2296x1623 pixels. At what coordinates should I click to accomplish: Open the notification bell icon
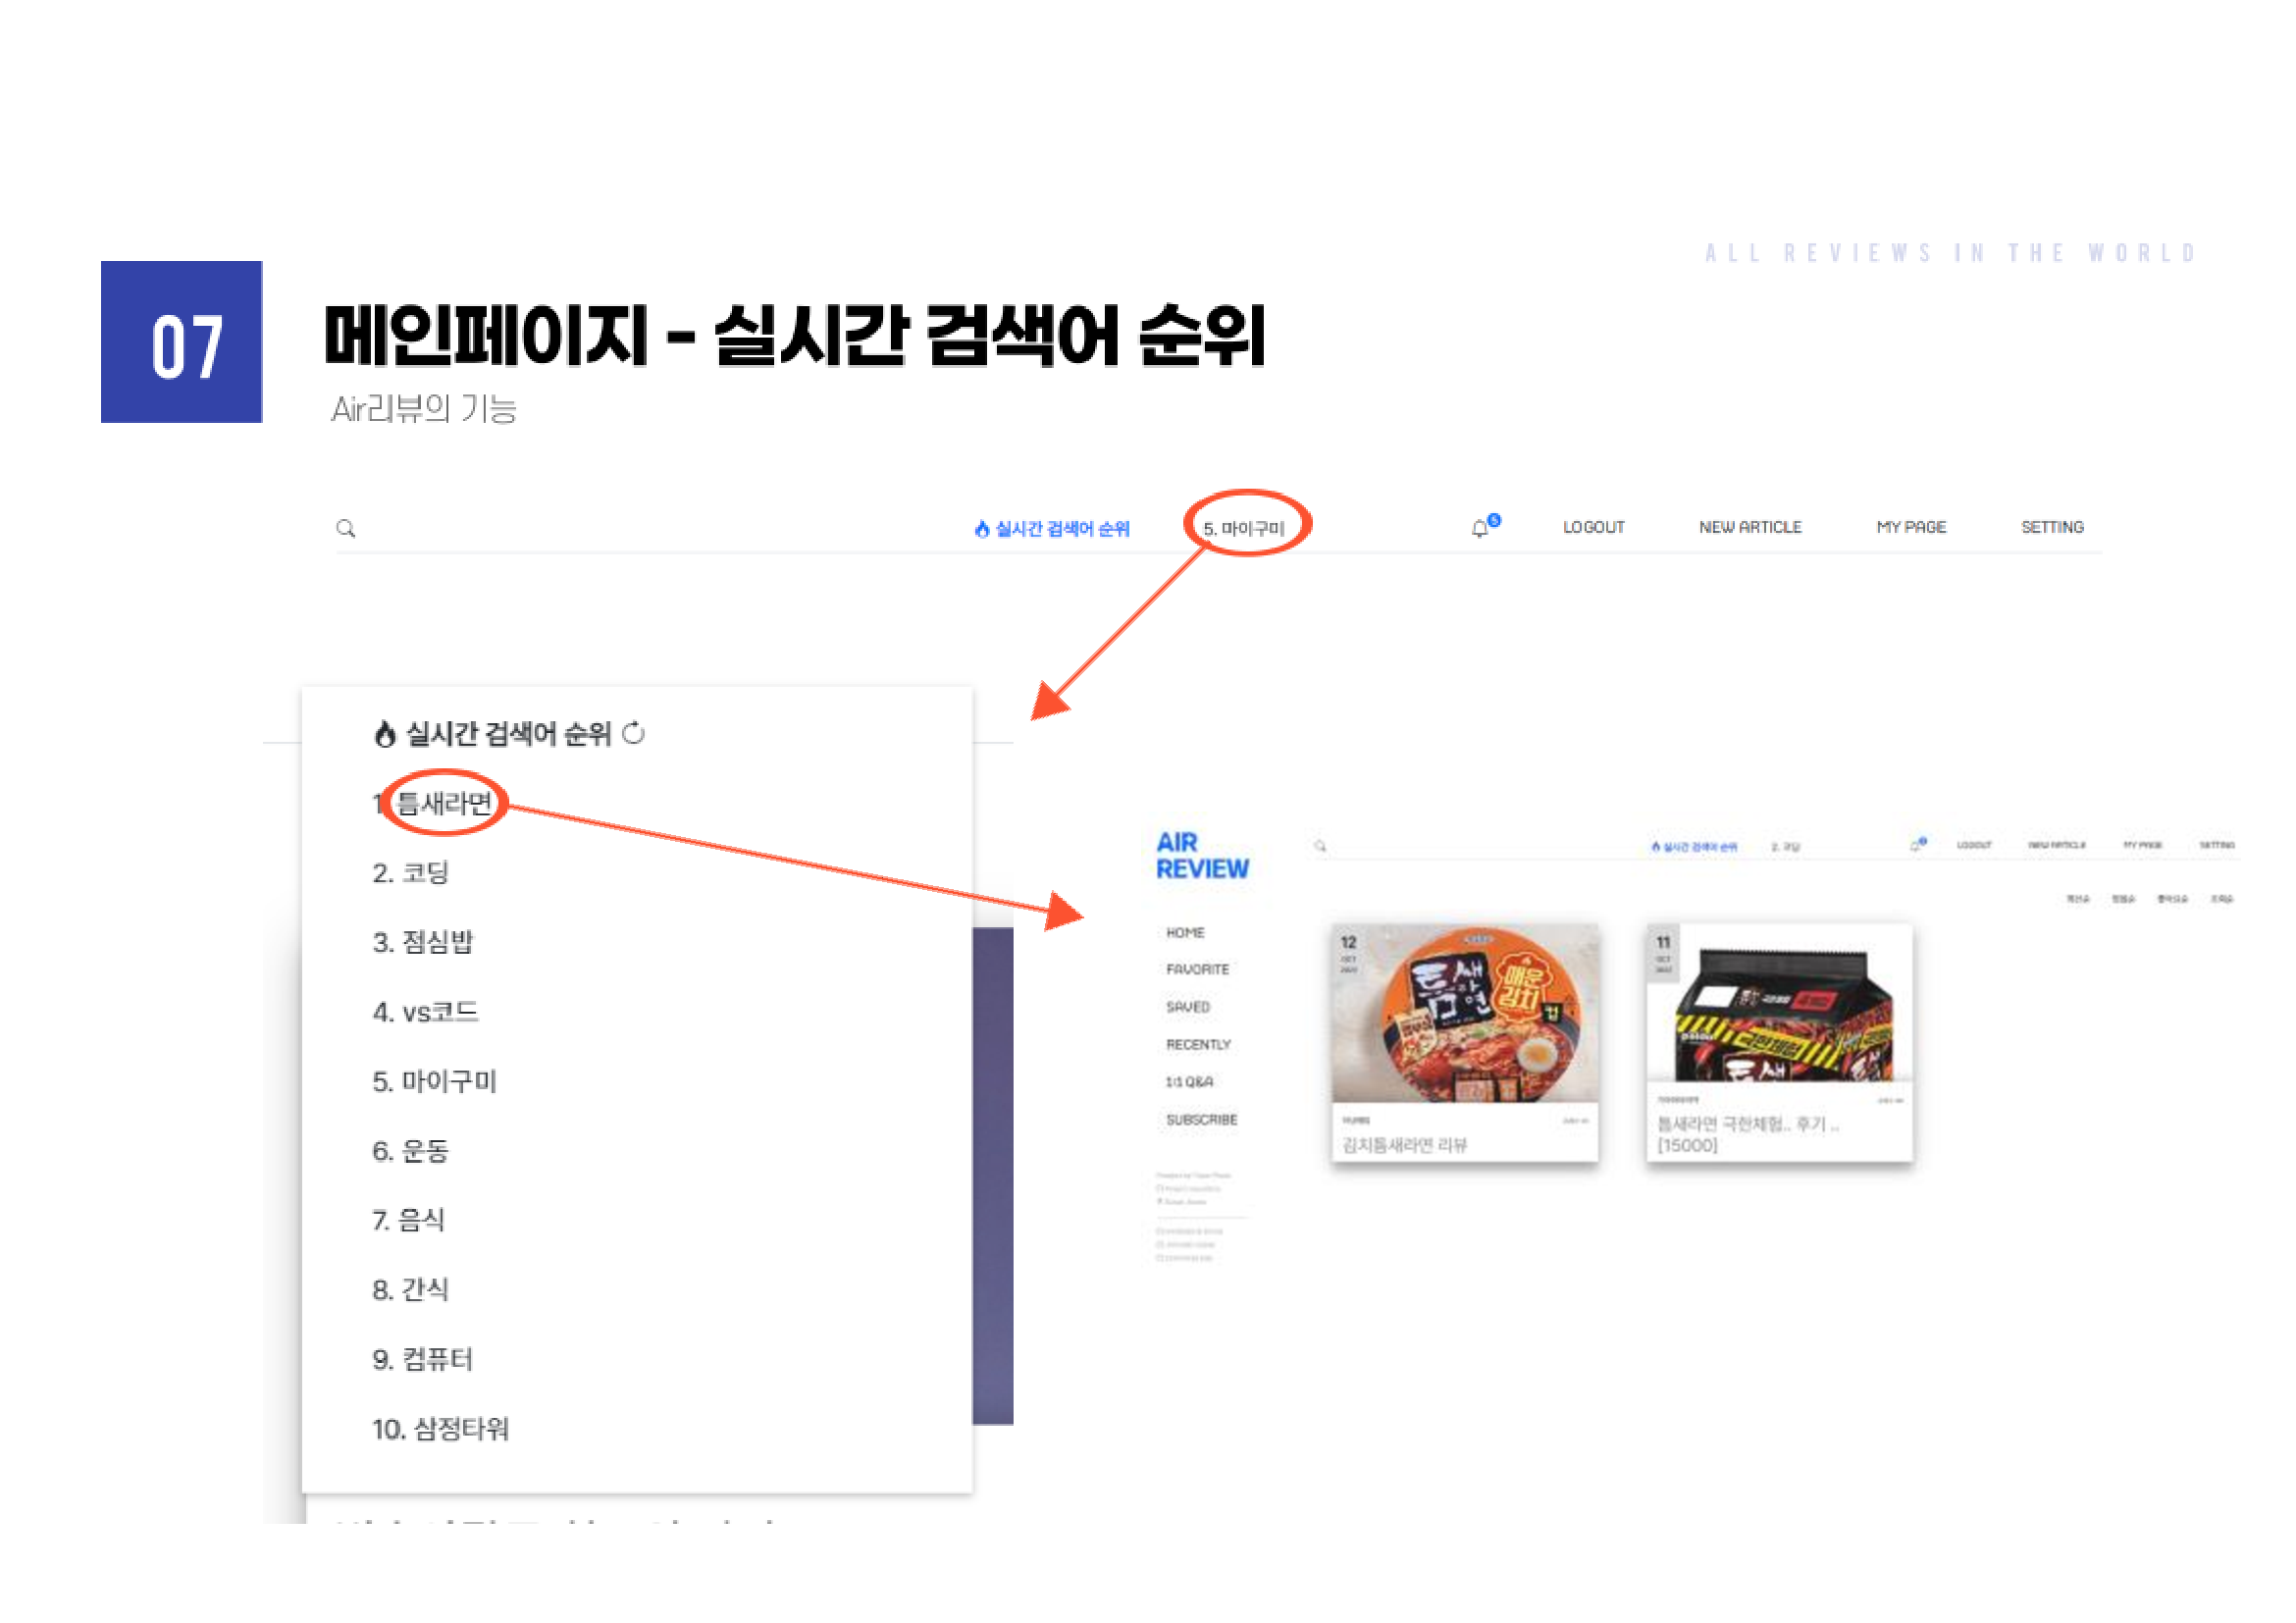(1481, 528)
